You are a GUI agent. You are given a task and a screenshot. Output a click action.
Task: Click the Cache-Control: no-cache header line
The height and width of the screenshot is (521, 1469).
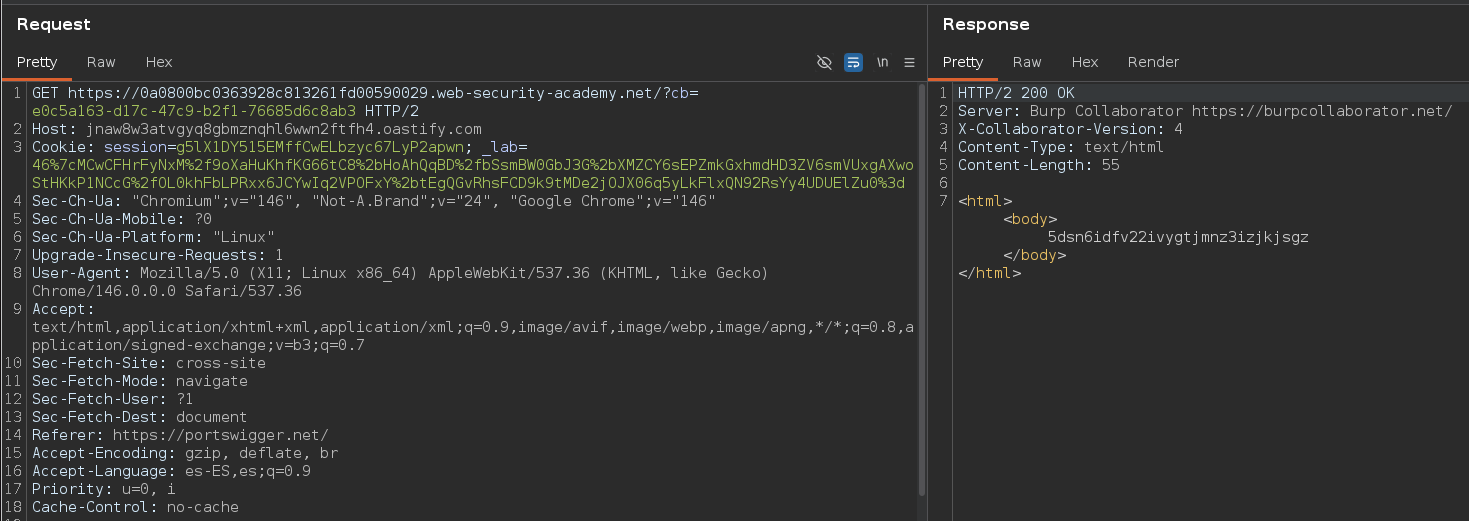135,507
